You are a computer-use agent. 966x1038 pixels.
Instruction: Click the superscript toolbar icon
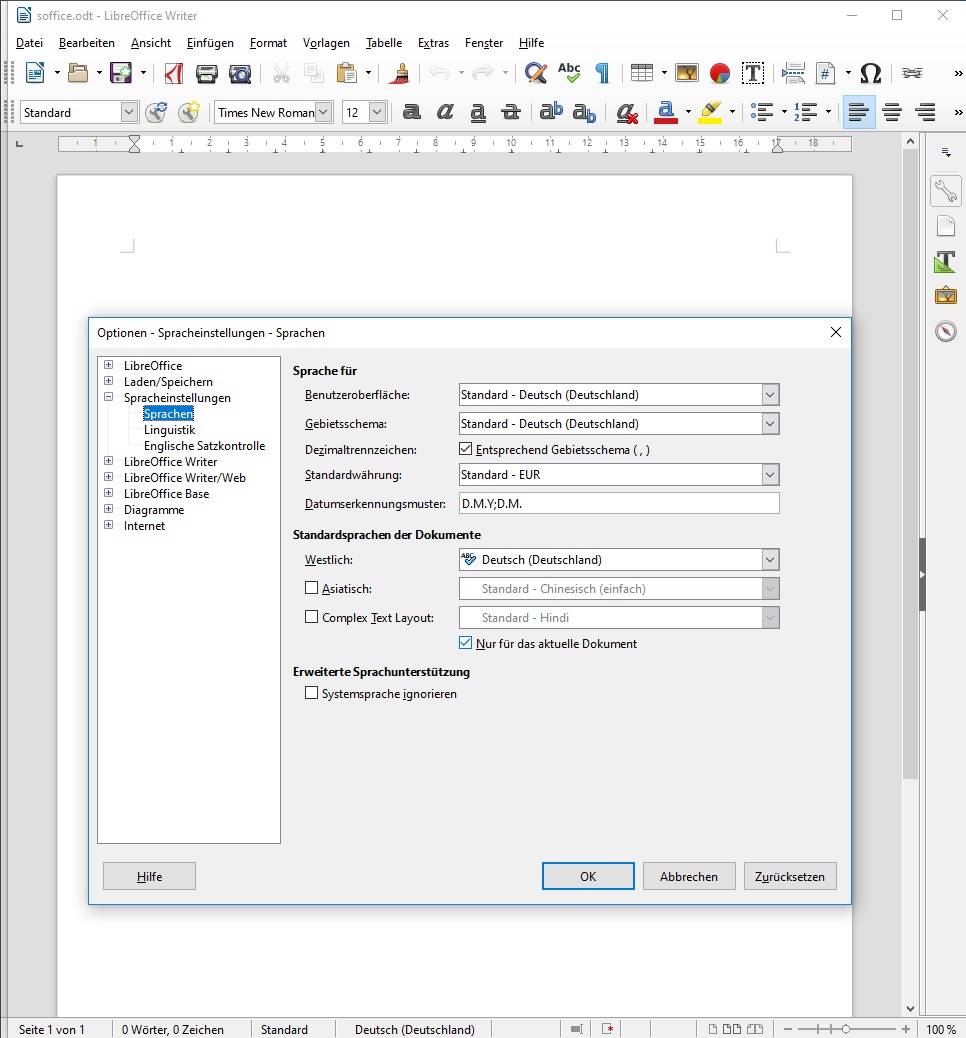point(551,113)
